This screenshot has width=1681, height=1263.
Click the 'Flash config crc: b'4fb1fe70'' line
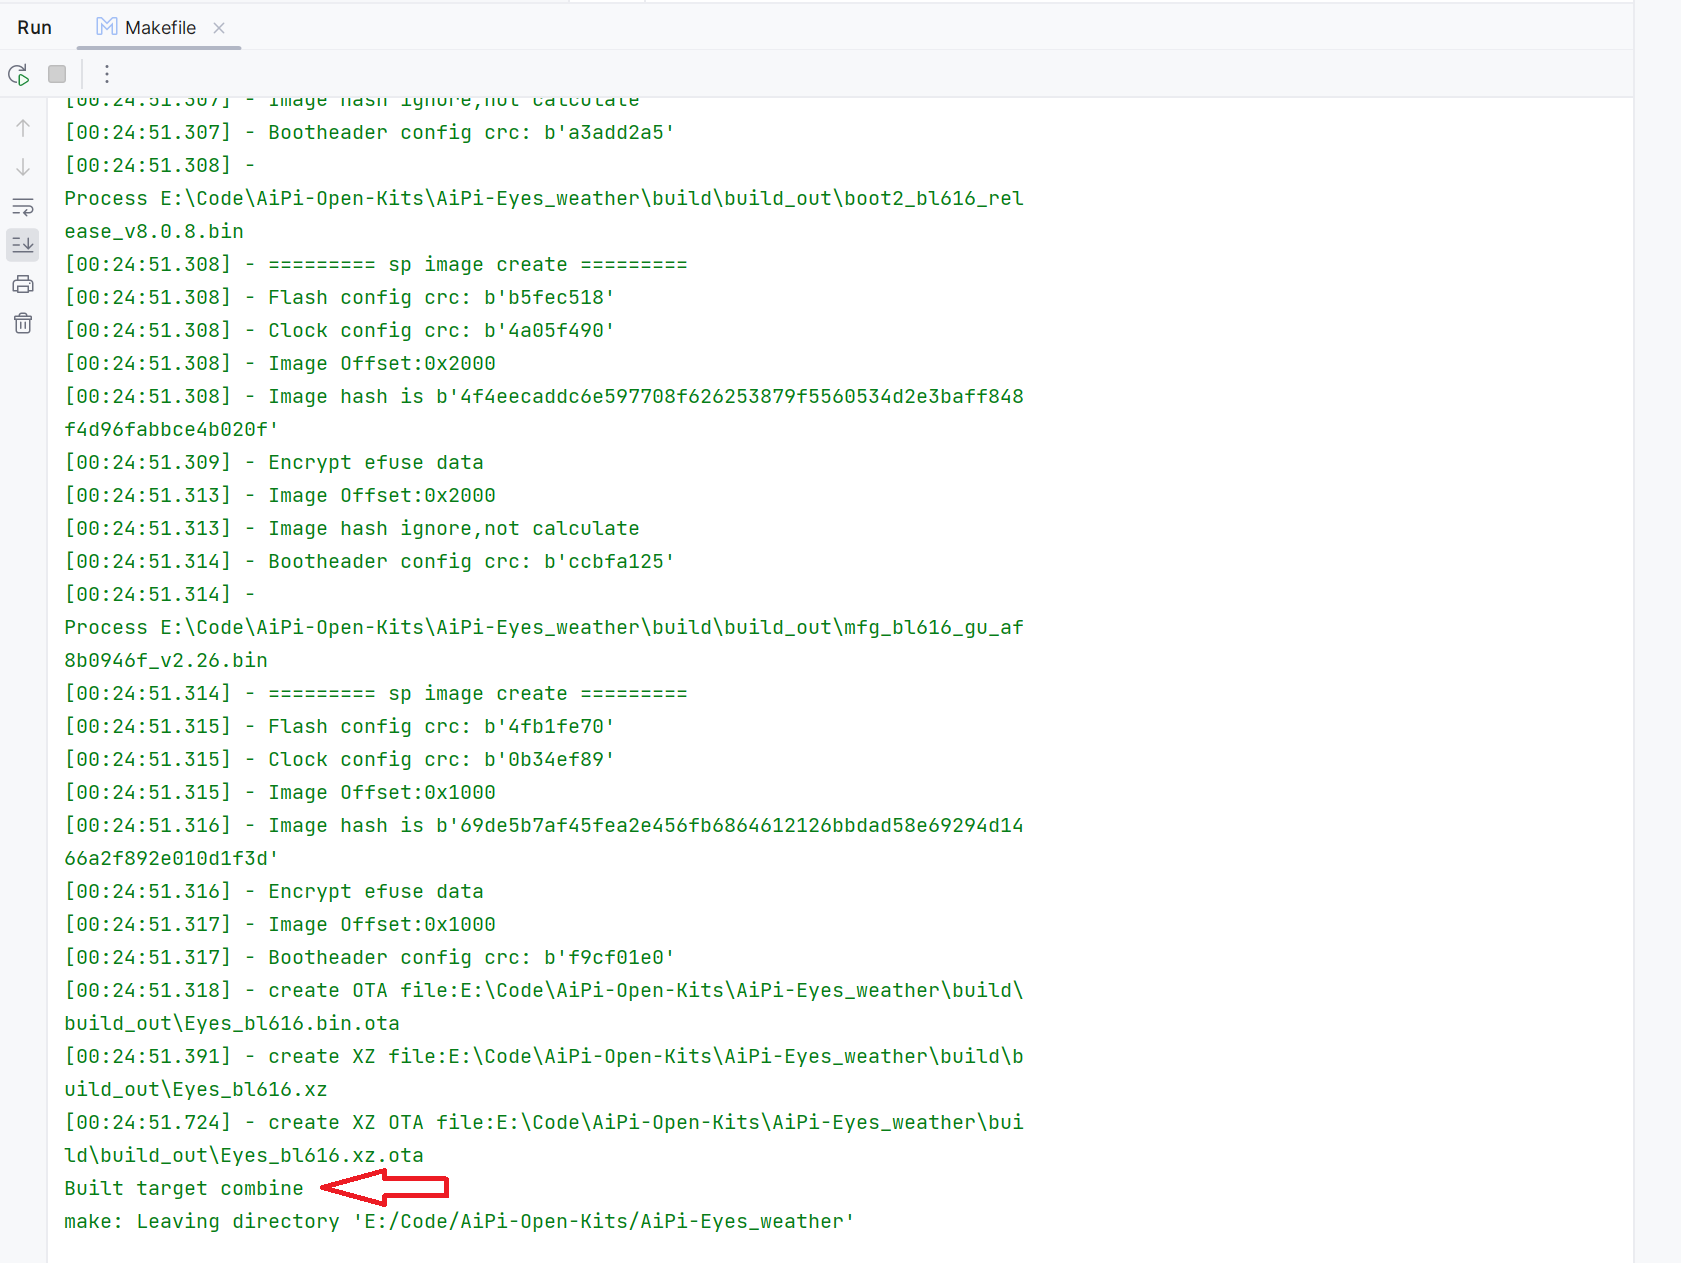point(340,726)
